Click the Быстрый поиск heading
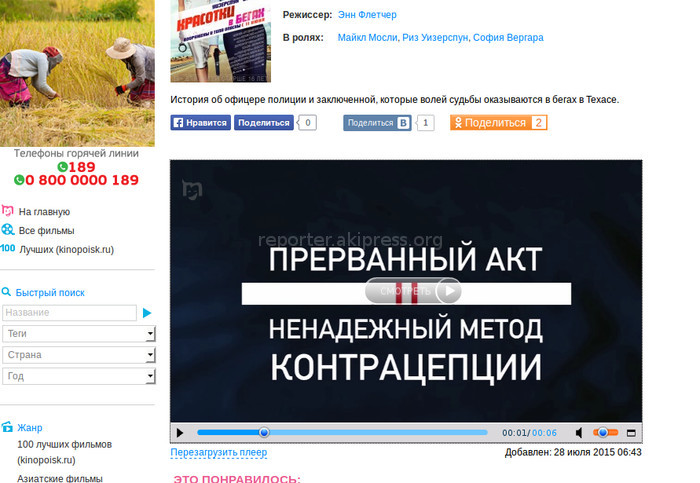 (50, 293)
